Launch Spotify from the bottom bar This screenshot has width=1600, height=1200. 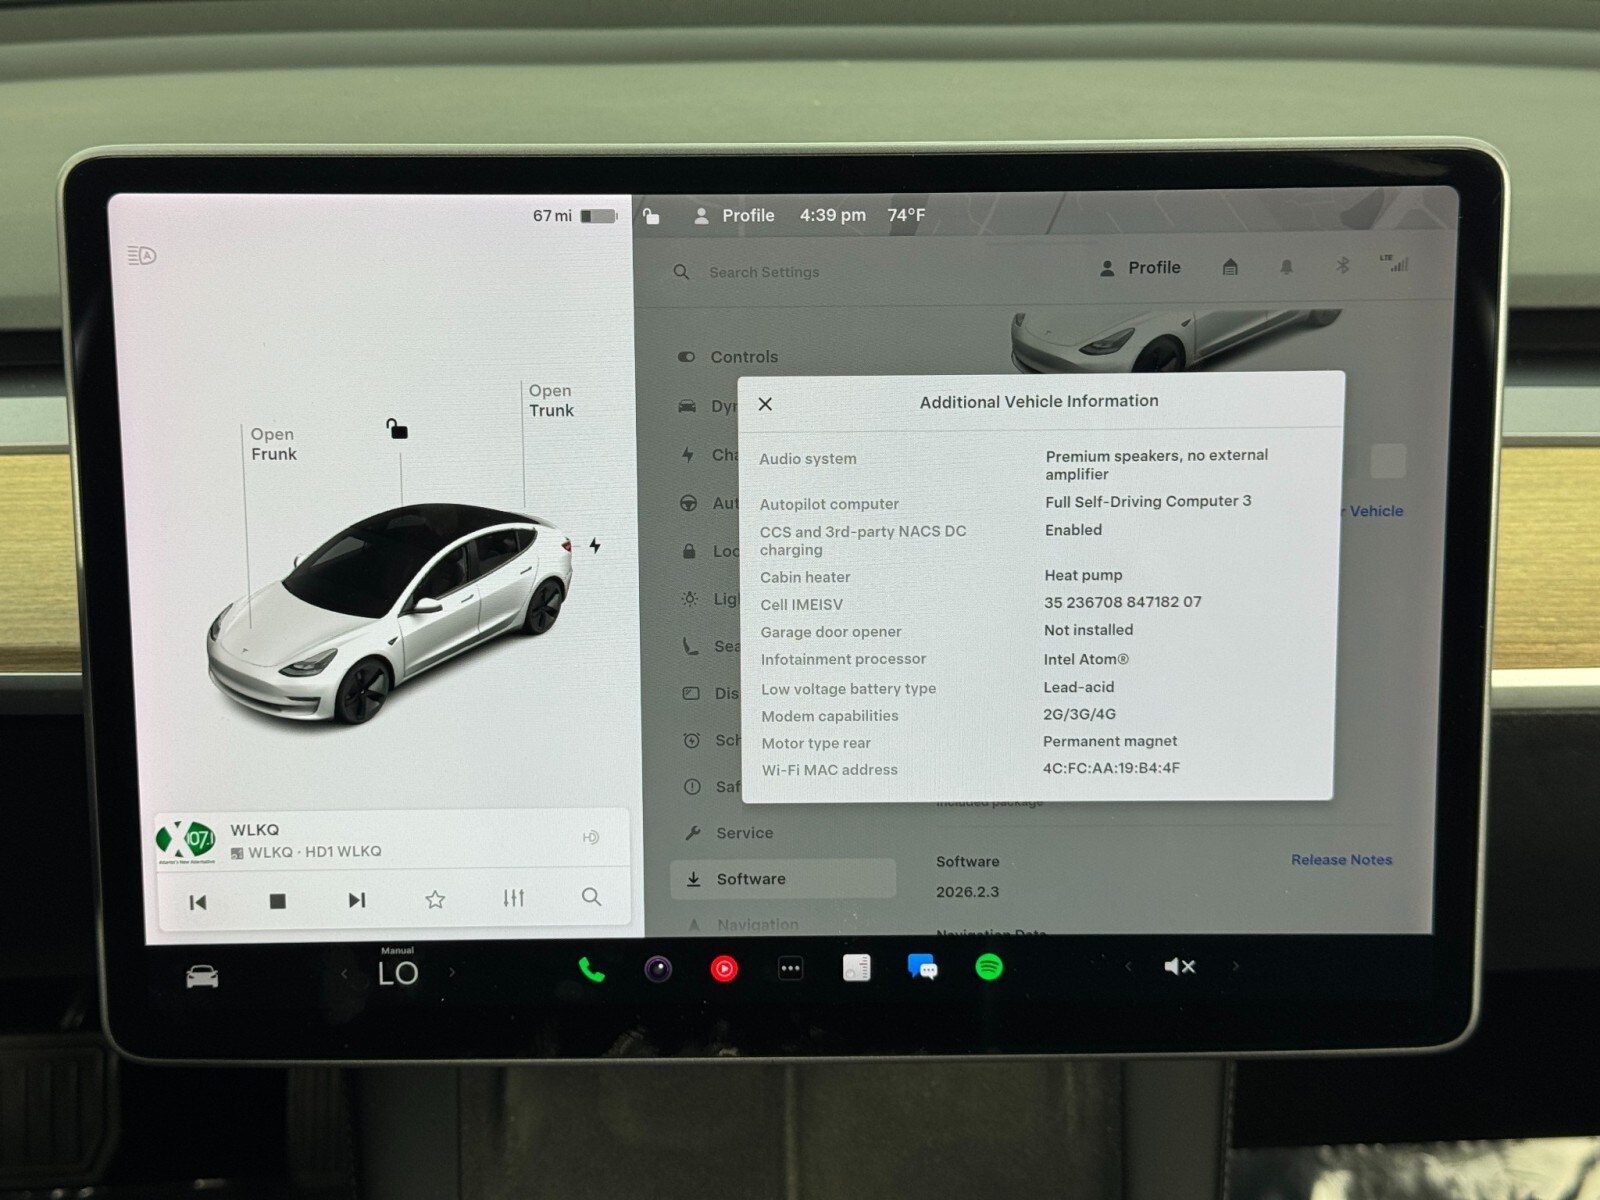pos(988,967)
